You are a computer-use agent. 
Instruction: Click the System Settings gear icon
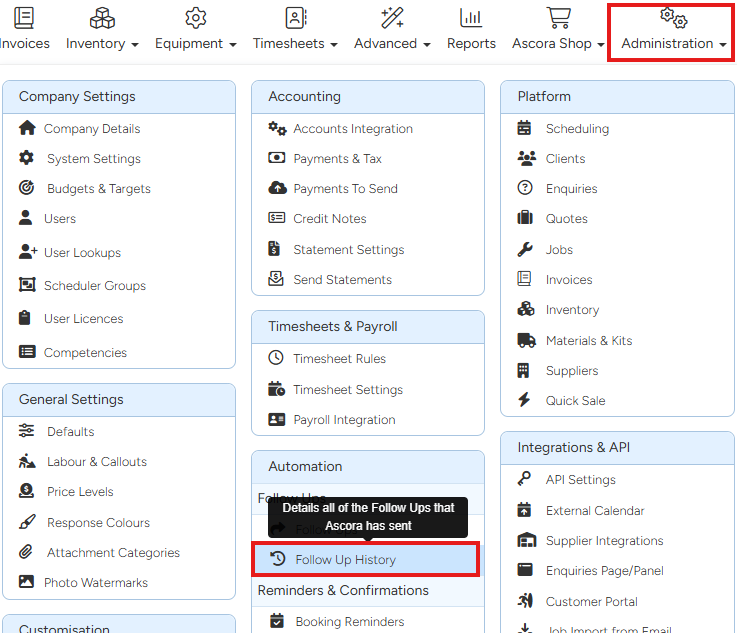click(x=27, y=158)
